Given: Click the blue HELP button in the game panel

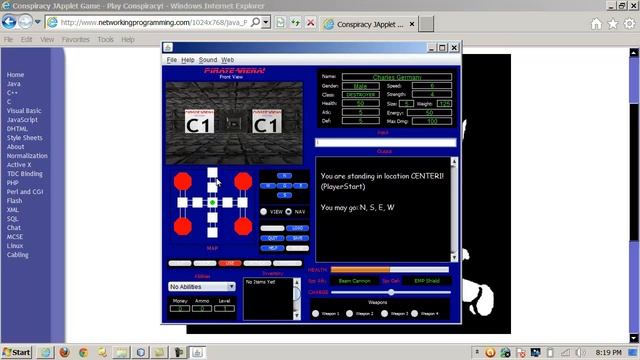Looking at the screenshot, I should [x=272, y=248].
